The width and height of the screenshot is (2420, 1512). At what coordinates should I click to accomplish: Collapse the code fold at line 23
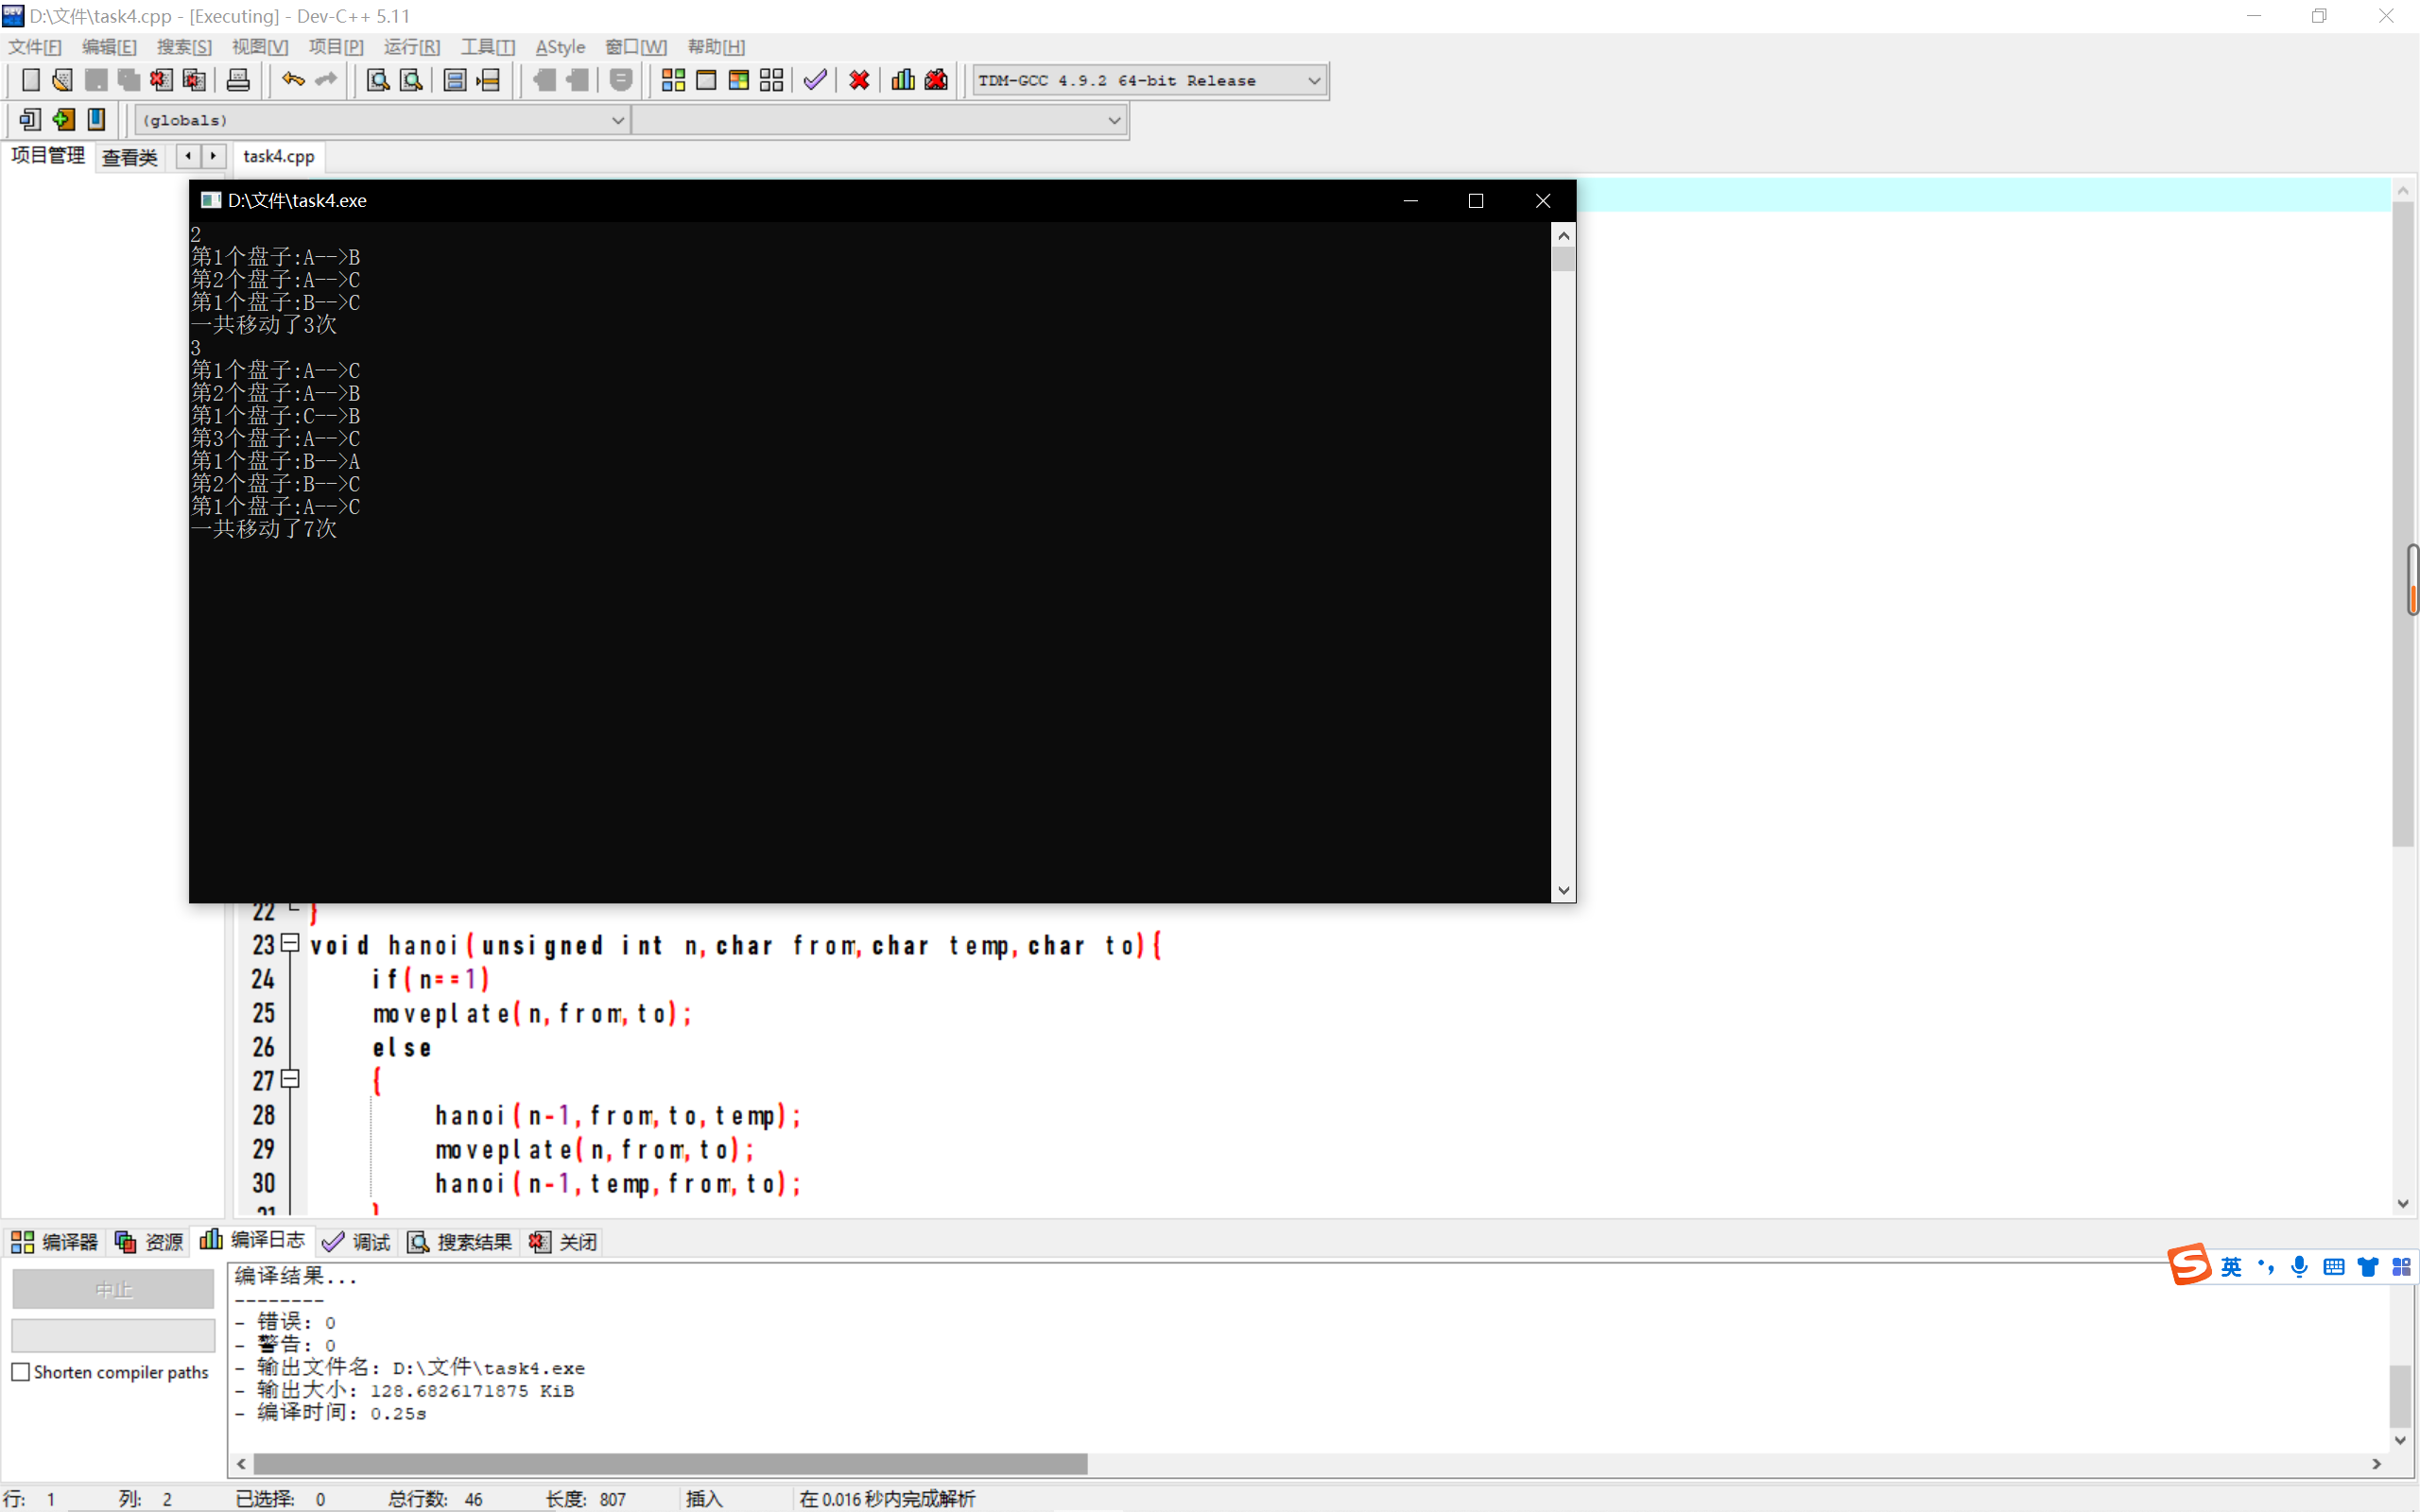[x=290, y=943]
